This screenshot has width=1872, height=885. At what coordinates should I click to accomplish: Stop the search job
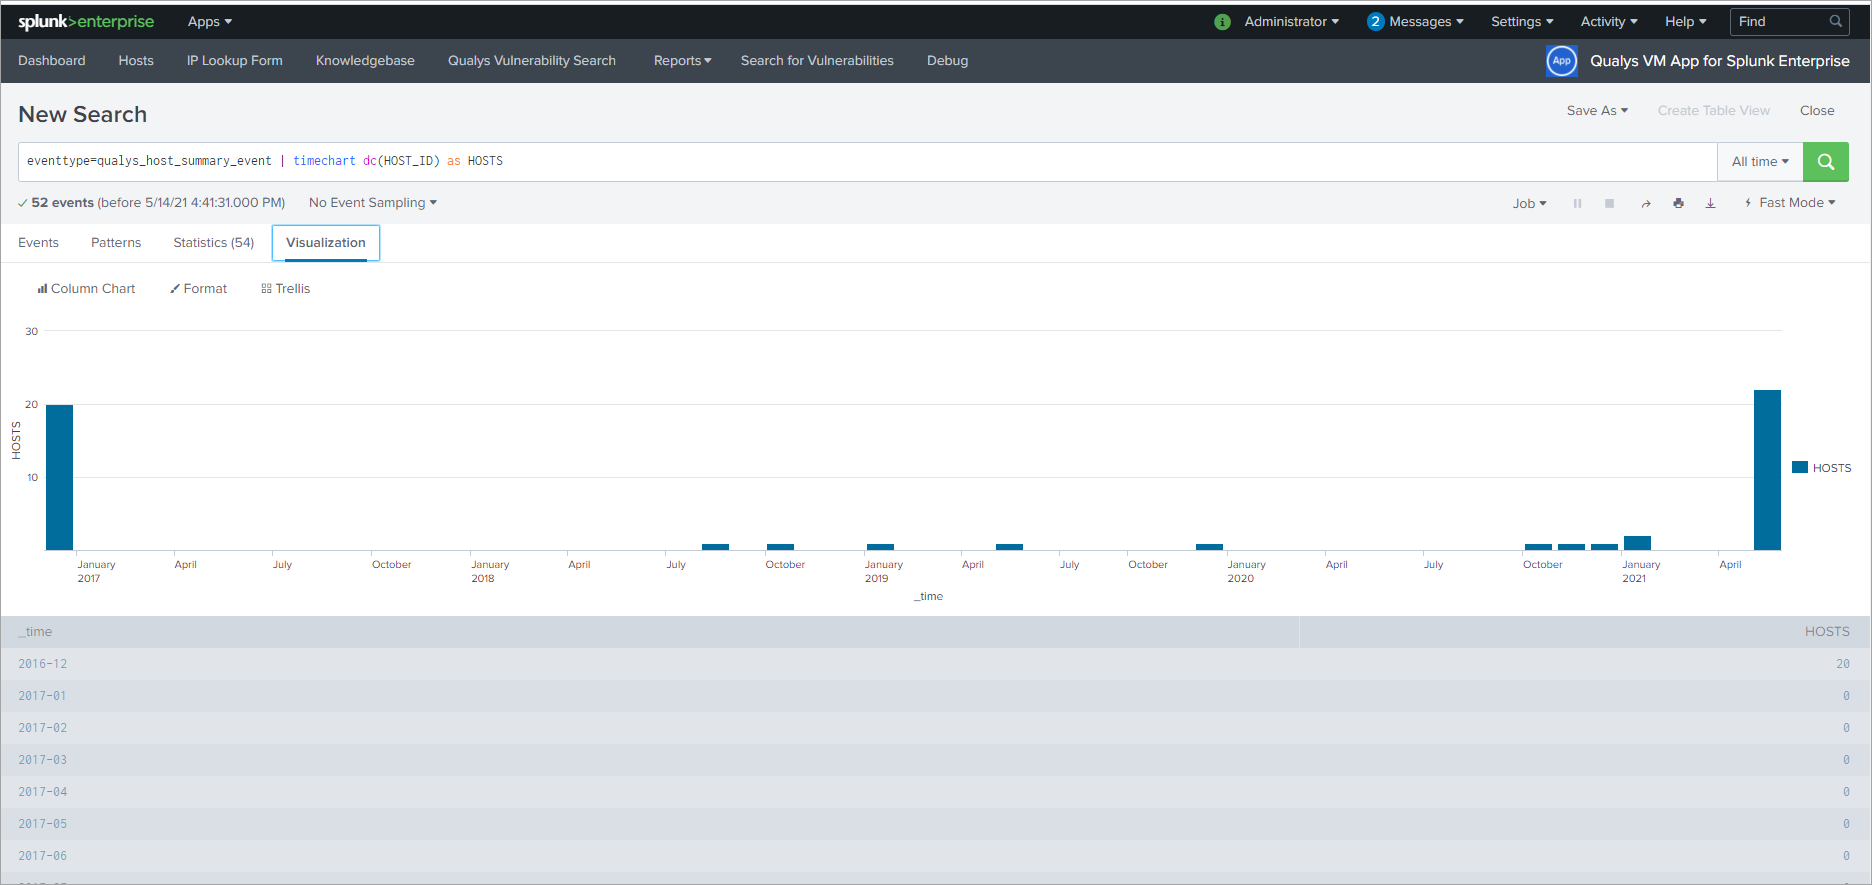point(1609,204)
